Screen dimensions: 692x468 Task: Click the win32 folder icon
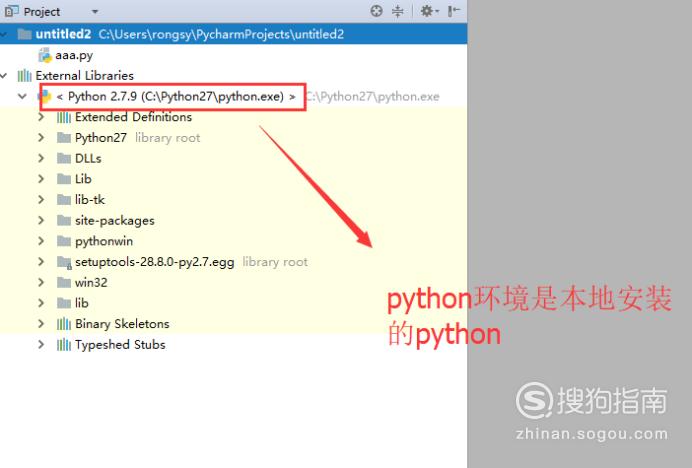[x=64, y=282]
